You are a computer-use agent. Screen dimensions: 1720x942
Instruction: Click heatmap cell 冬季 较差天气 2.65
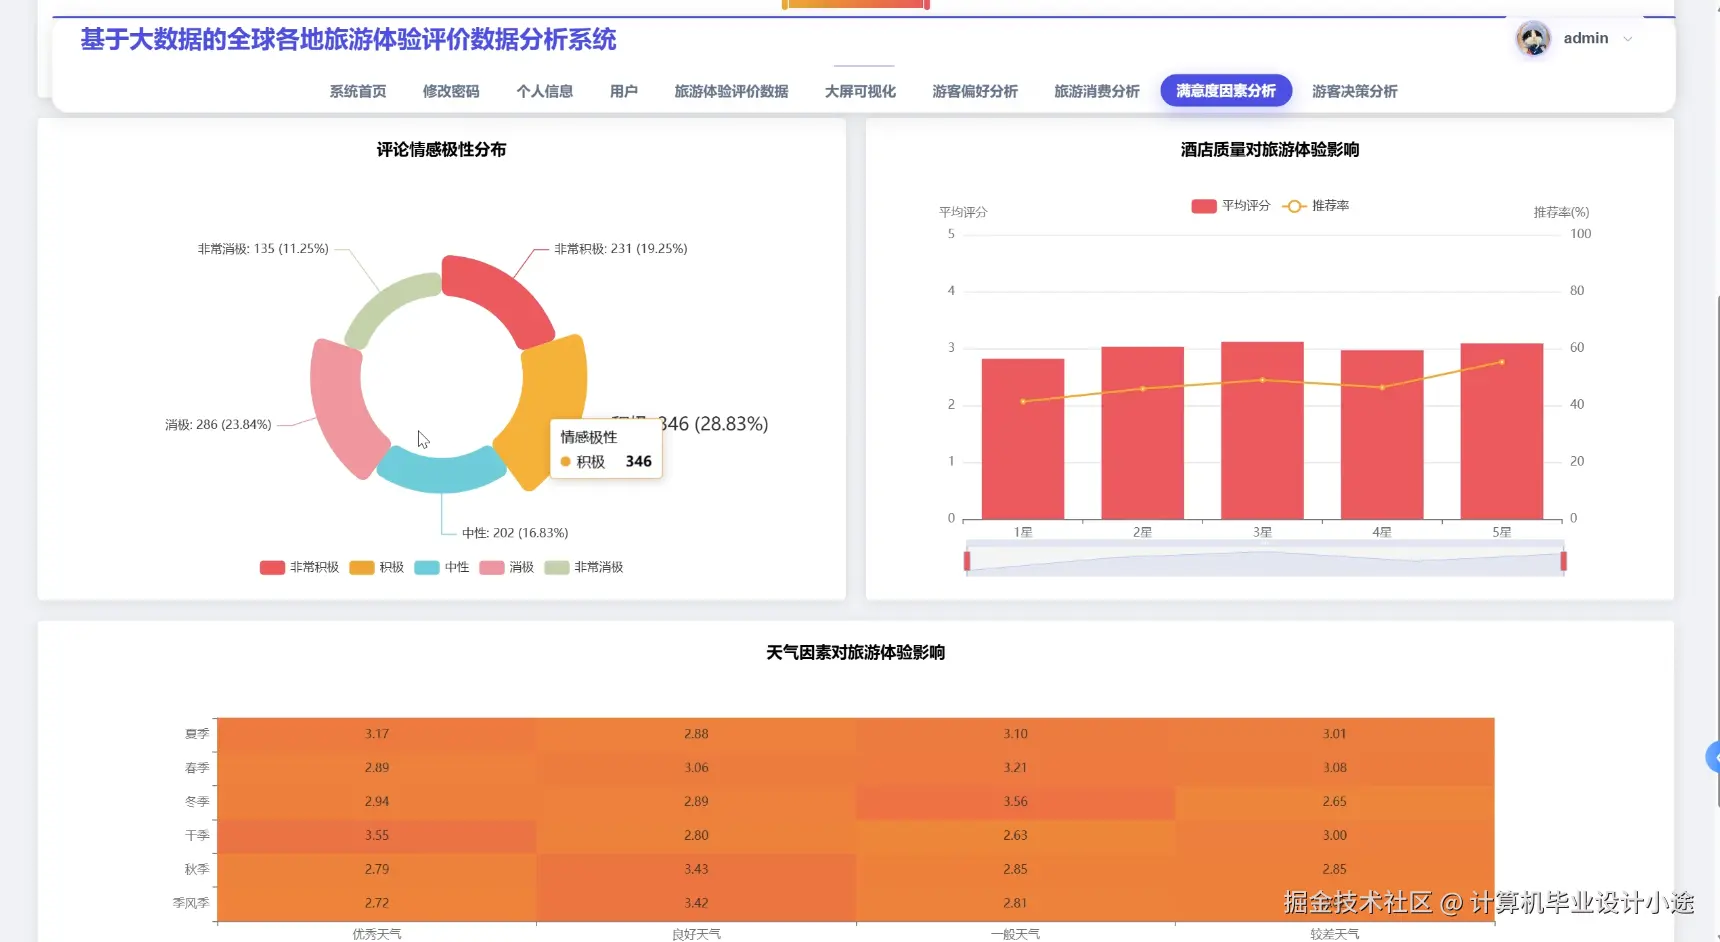tap(1335, 802)
